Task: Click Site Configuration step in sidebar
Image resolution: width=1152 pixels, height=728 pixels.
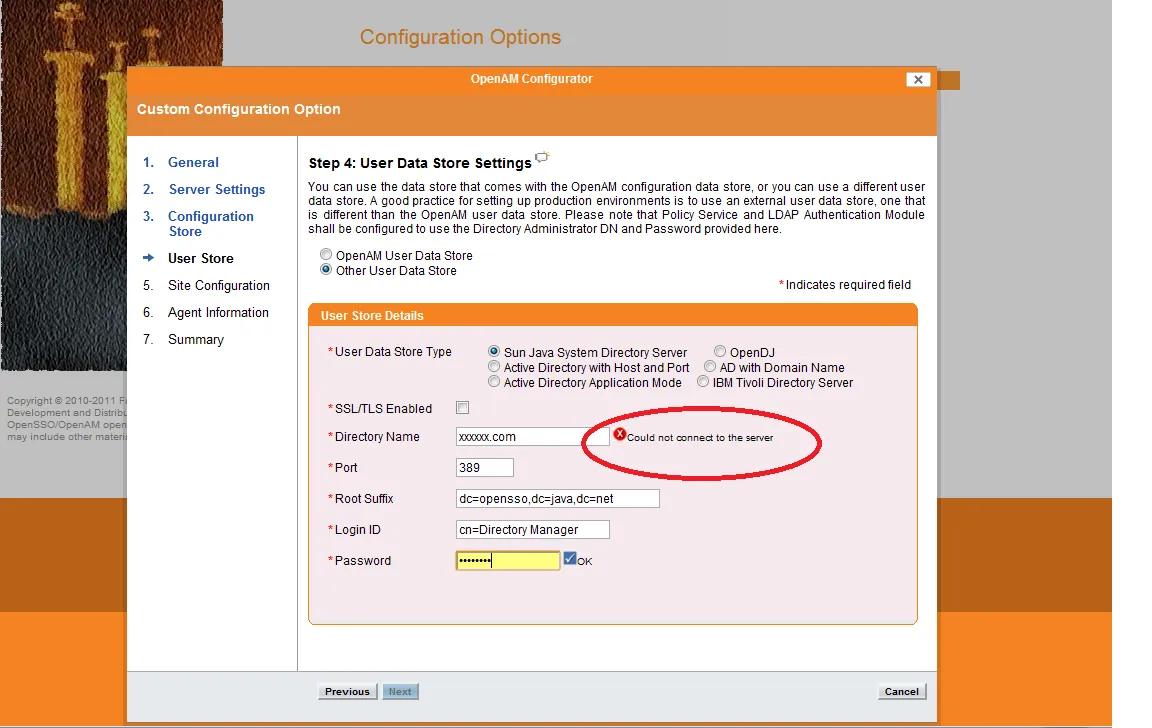Action: coord(218,286)
